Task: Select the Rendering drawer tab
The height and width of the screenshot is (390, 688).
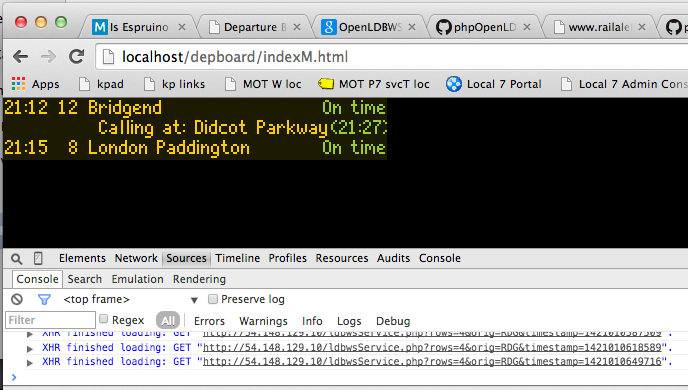Action: click(x=199, y=279)
